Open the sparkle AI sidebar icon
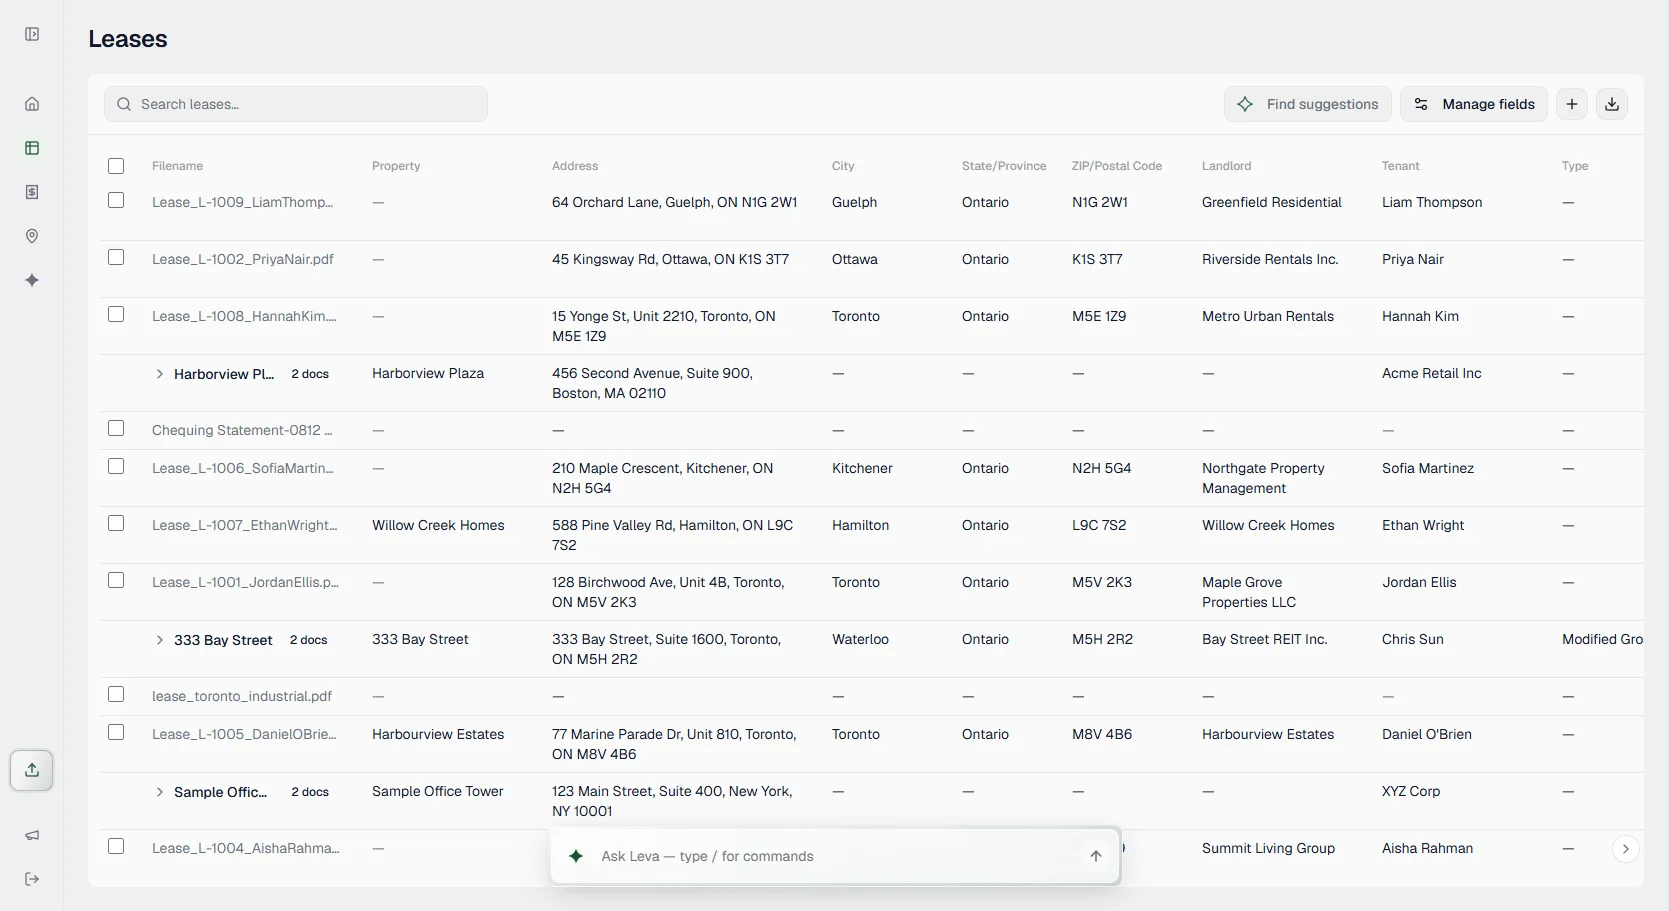Screen dimensions: 1669x911 click(32, 280)
